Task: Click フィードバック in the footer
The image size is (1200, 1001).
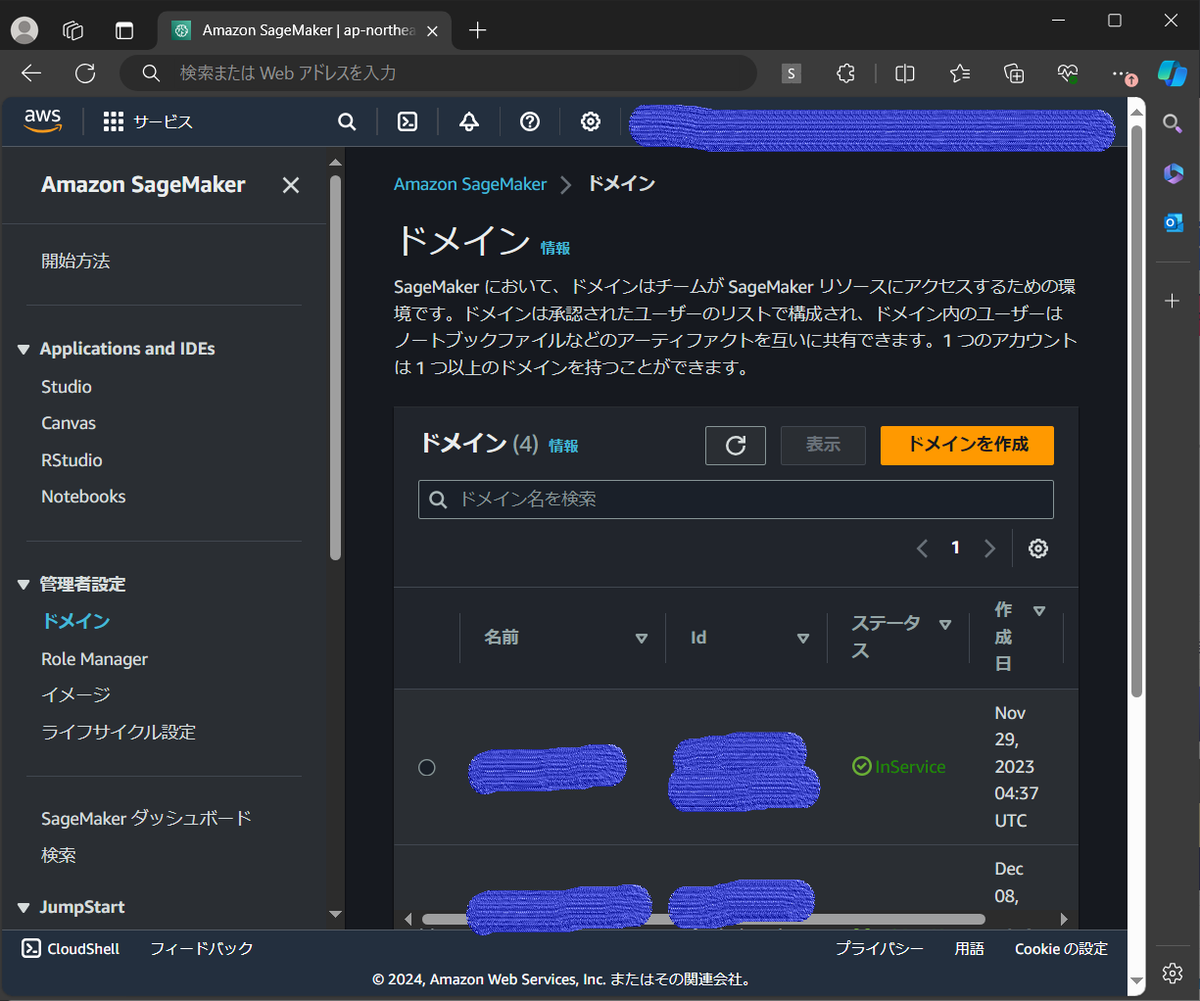Action: (201, 948)
